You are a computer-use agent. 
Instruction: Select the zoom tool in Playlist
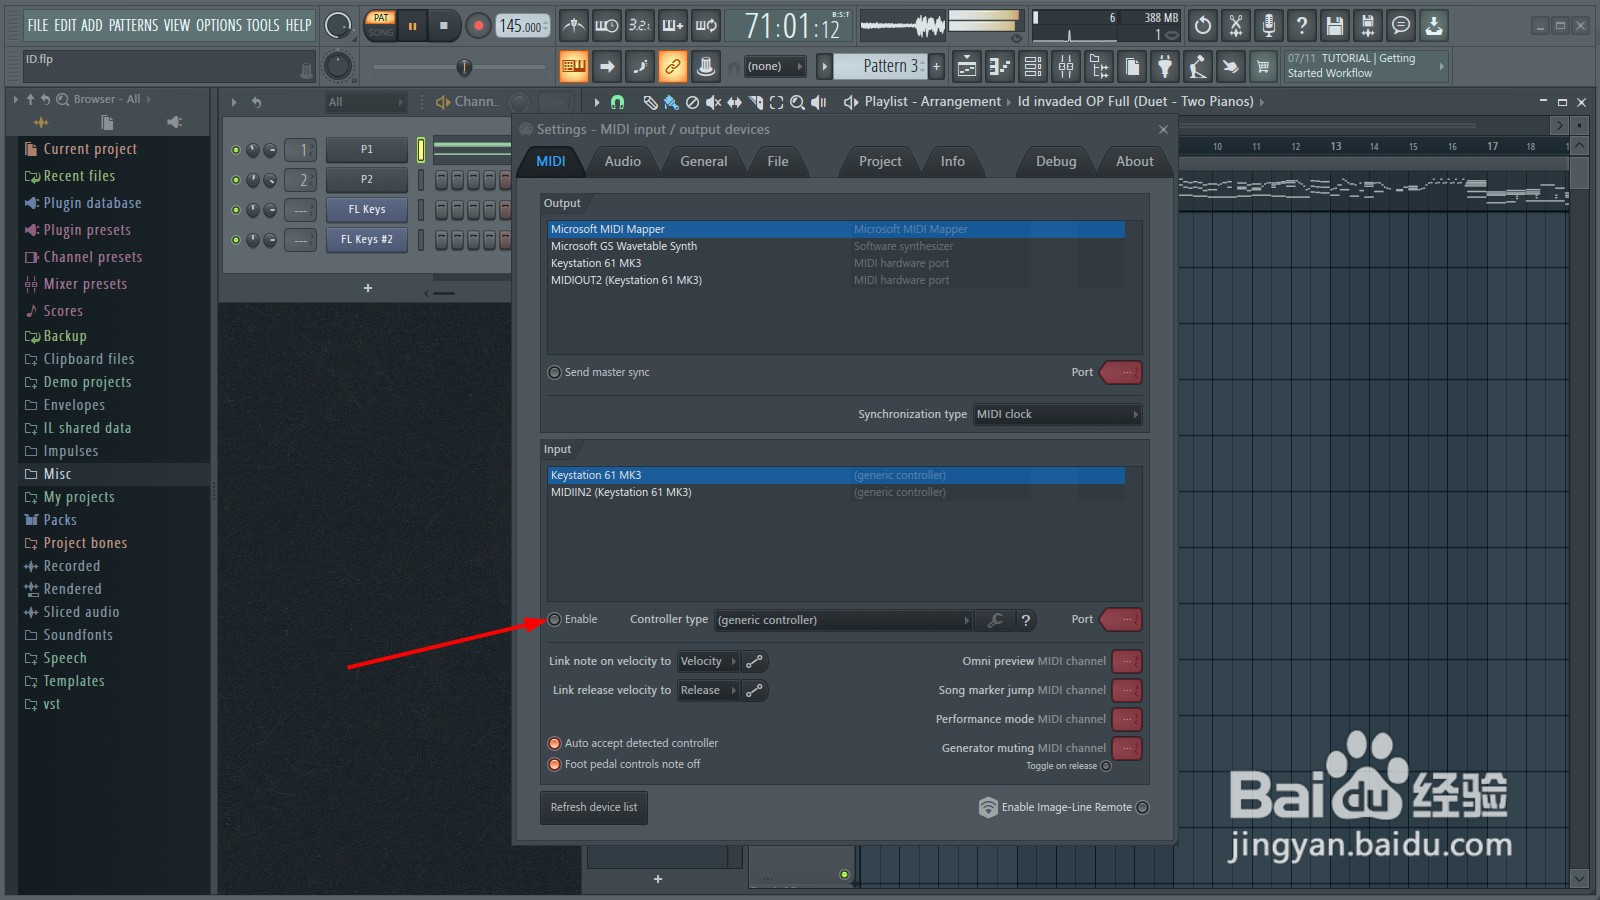tap(797, 102)
